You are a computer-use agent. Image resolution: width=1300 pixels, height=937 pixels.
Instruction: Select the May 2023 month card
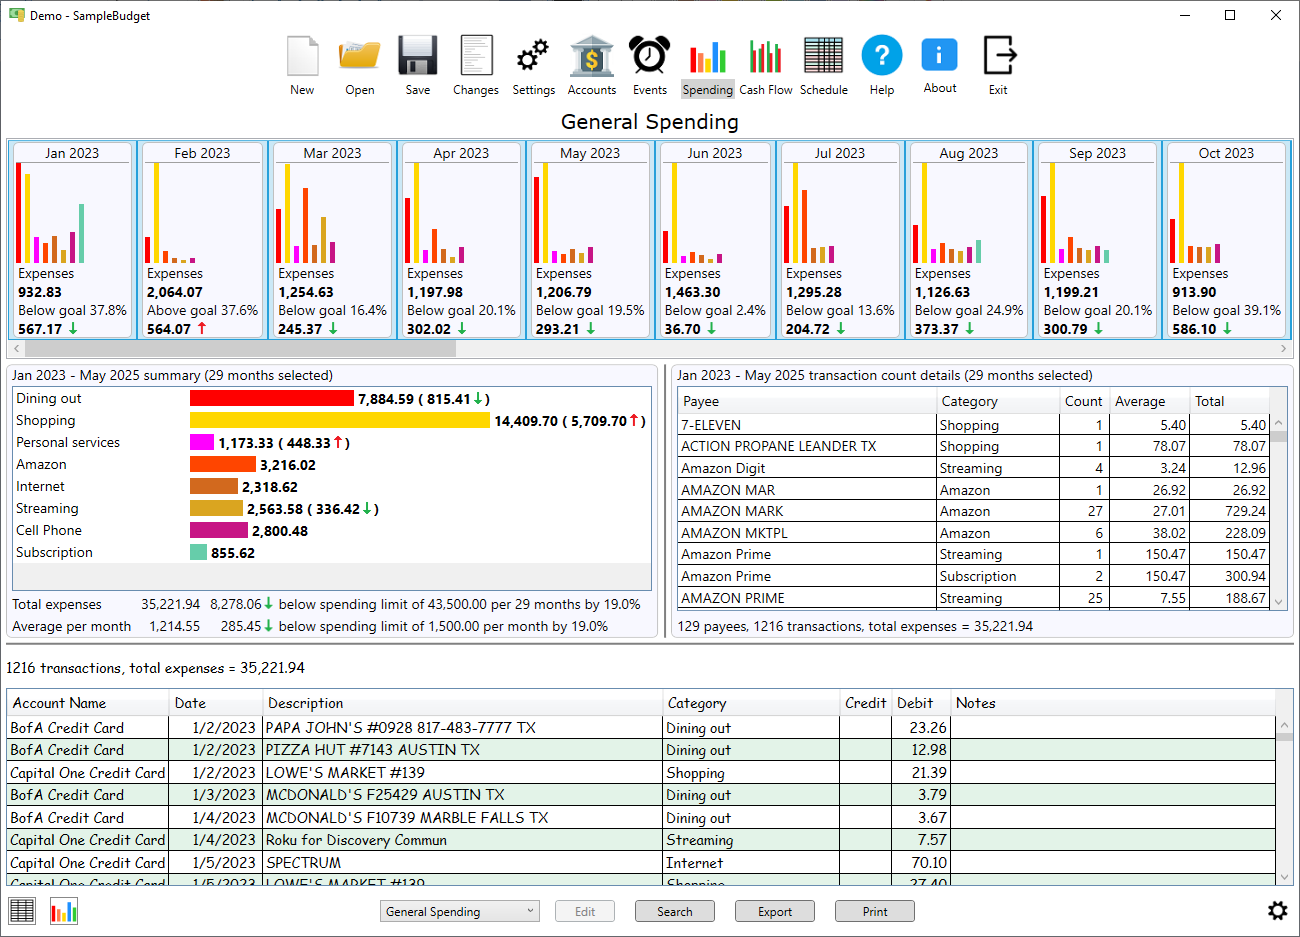(590, 240)
